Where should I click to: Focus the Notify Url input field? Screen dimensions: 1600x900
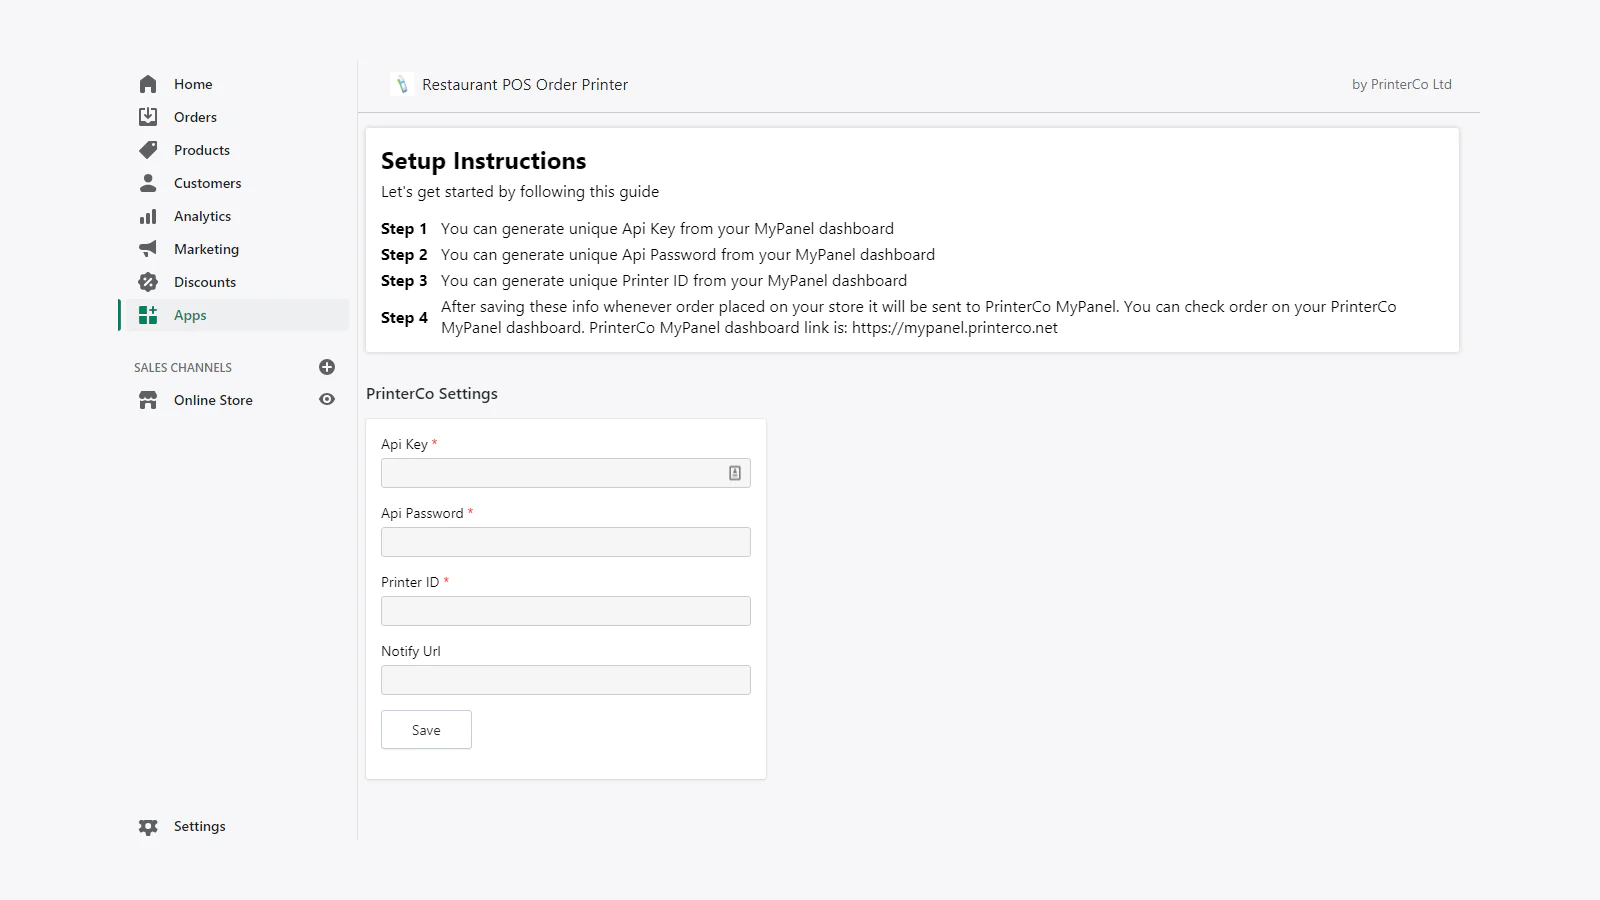[x=566, y=680]
